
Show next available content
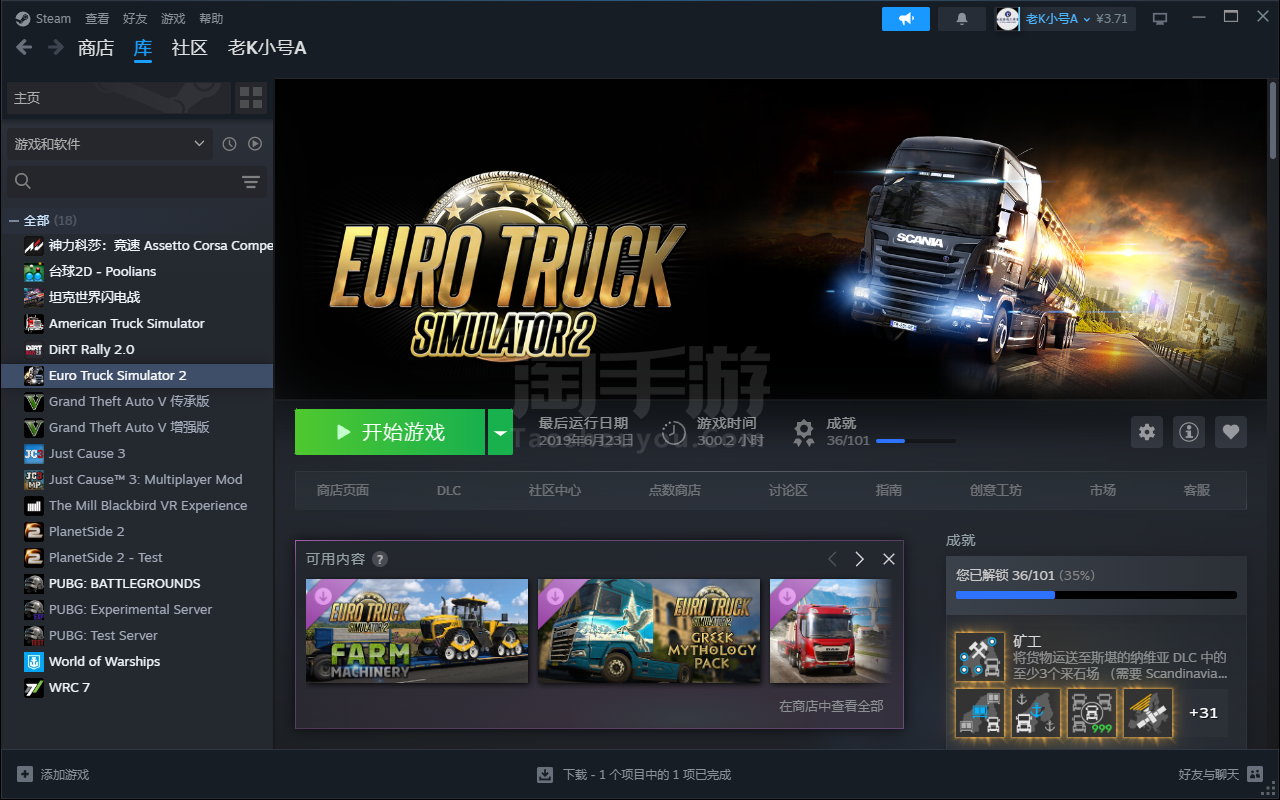click(x=859, y=559)
